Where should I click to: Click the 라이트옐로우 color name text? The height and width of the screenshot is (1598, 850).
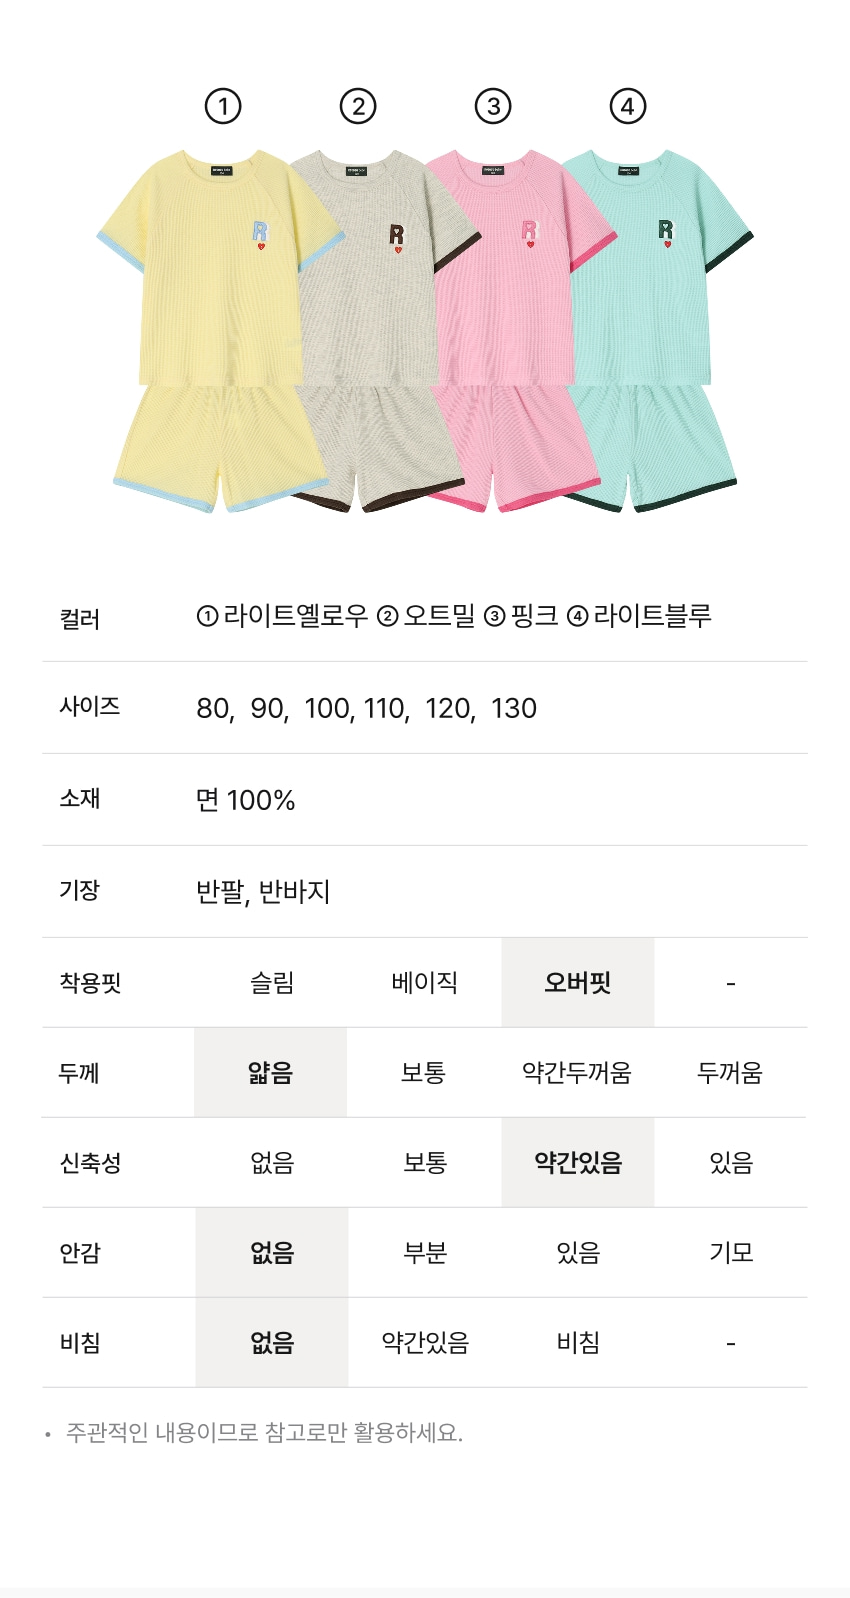pyautogui.click(x=295, y=616)
